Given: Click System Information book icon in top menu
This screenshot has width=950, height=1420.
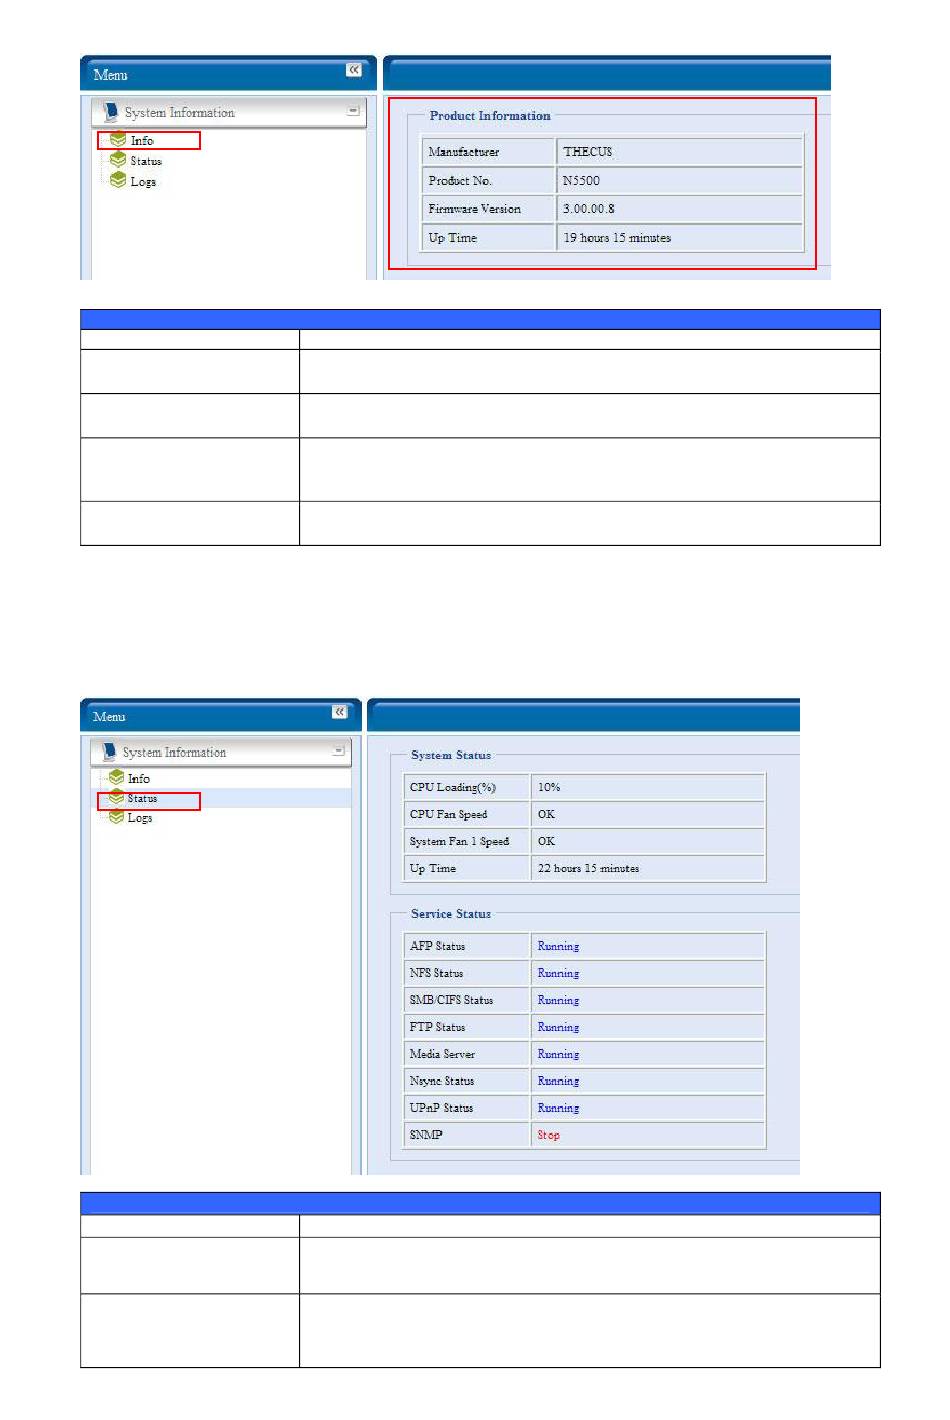Looking at the screenshot, I should point(111,112).
